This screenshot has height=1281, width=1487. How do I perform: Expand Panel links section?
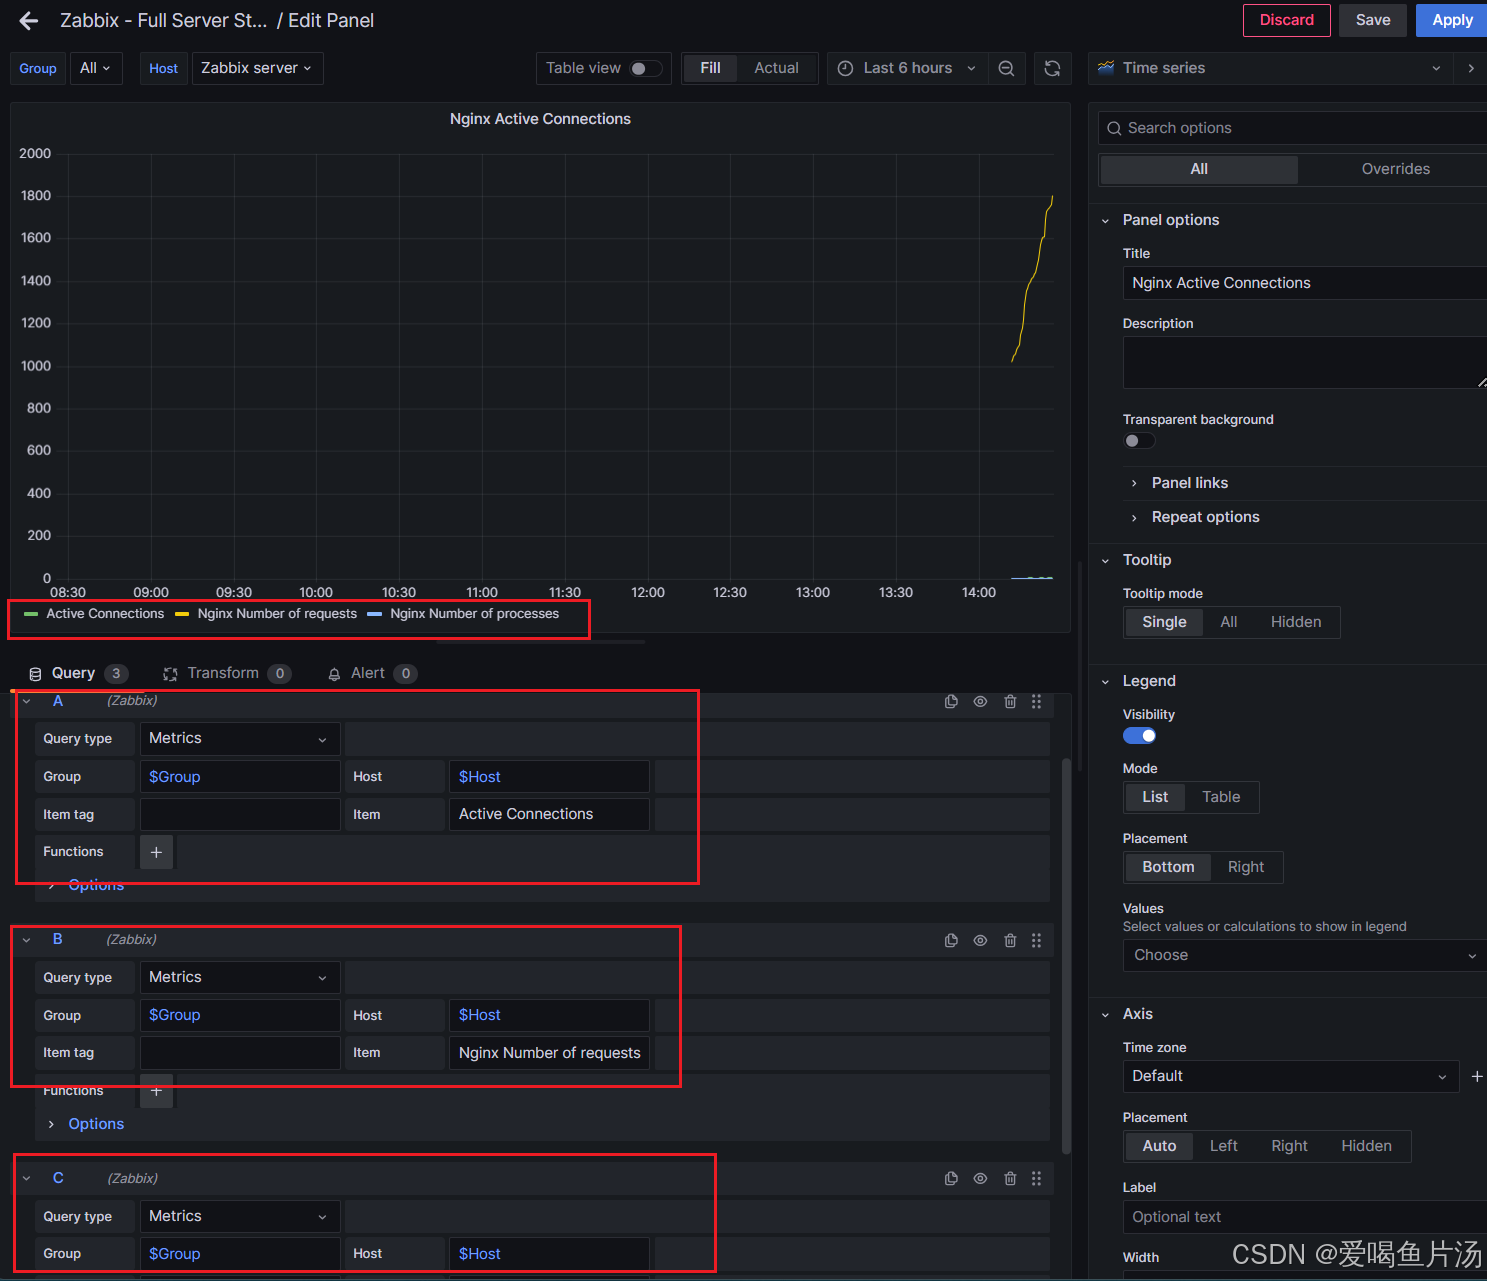(1189, 483)
